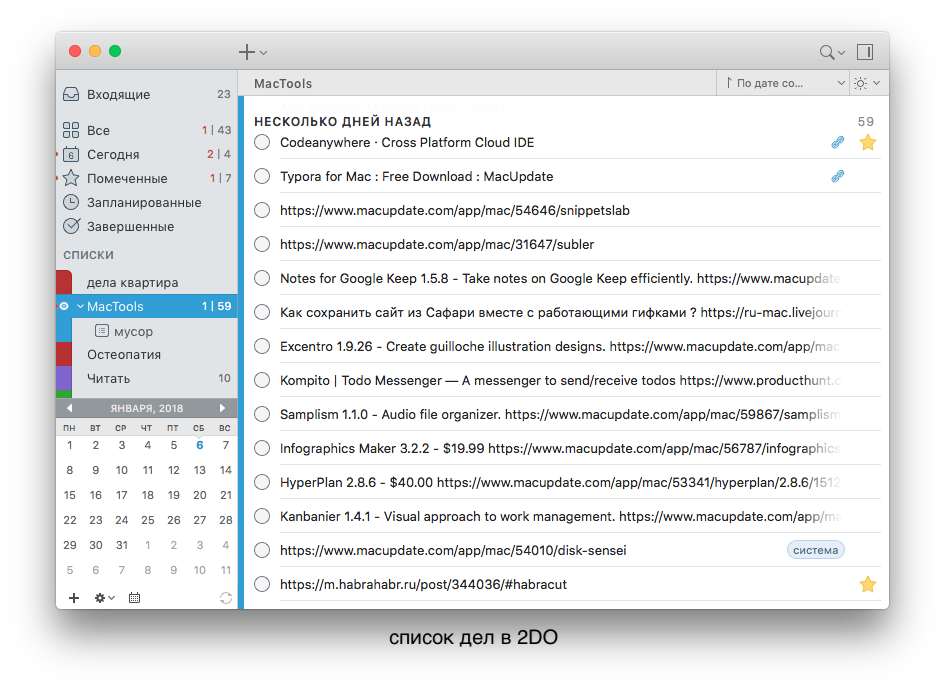The width and height of the screenshot is (945, 689).
Task: Select the Все focus list
Action: (x=146, y=130)
